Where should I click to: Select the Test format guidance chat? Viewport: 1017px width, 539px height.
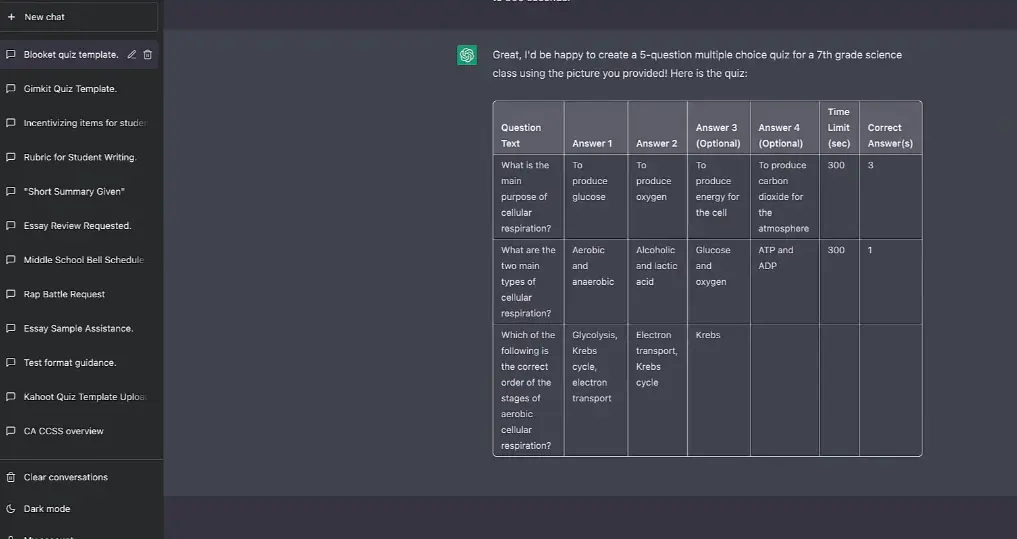click(x=69, y=363)
